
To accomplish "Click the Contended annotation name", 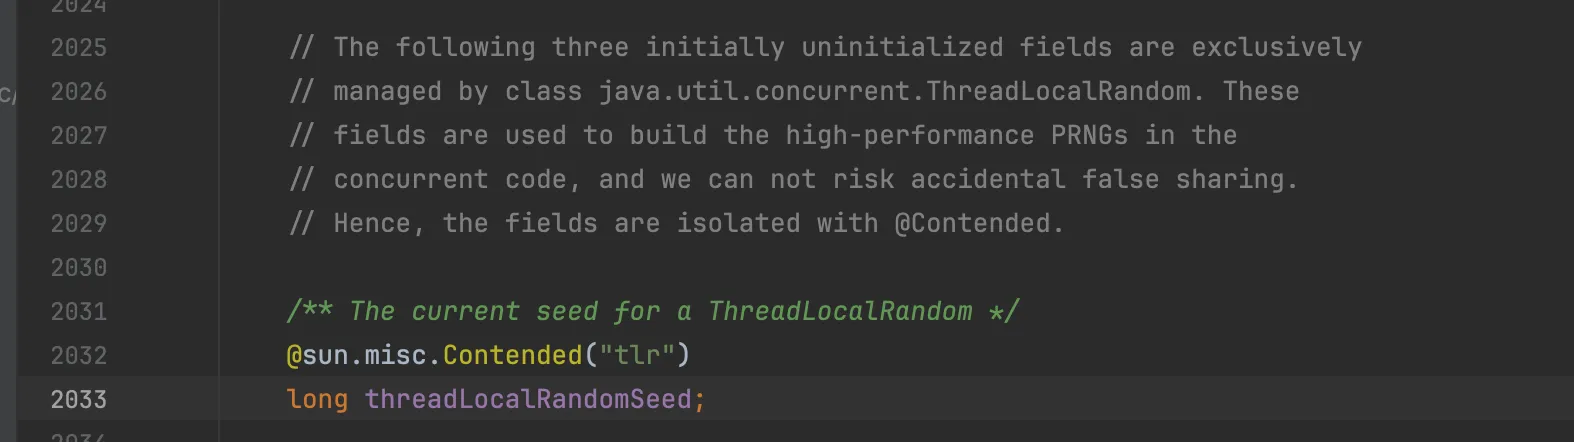I will pyautogui.click(x=512, y=356).
